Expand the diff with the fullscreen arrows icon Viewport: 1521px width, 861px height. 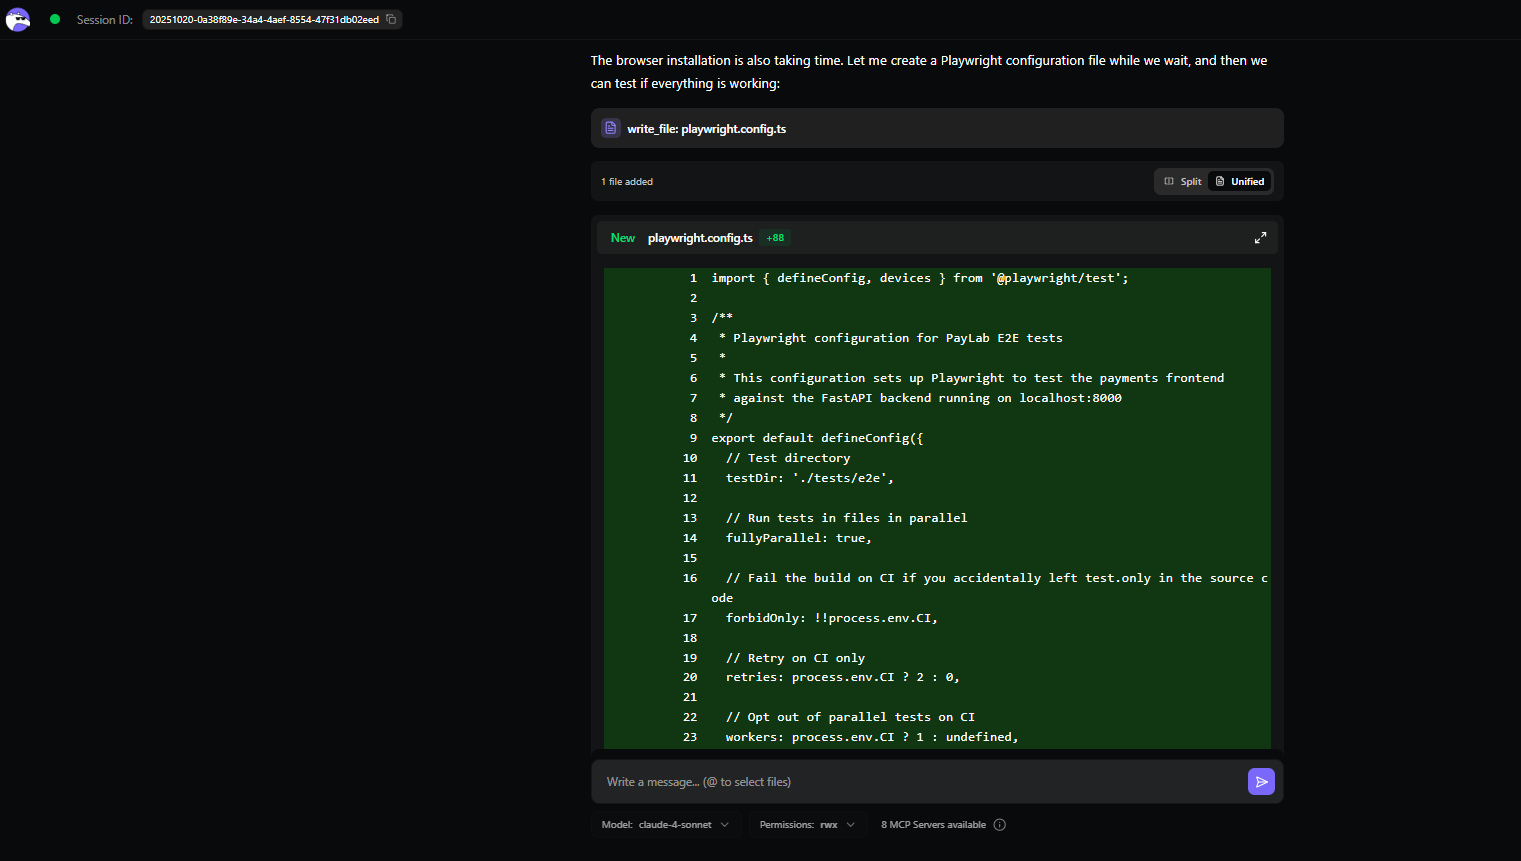1260,238
